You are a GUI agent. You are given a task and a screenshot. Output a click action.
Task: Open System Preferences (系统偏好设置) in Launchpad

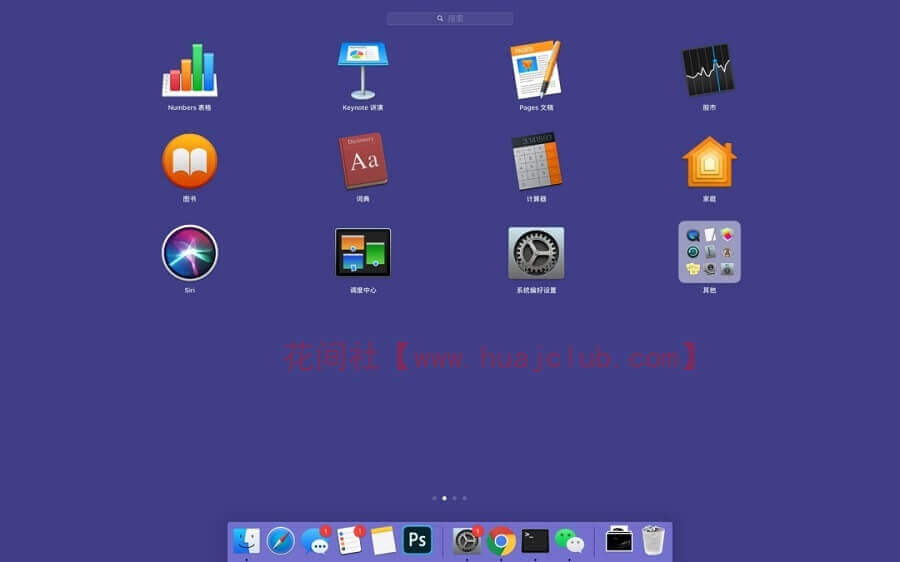tap(536, 253)
